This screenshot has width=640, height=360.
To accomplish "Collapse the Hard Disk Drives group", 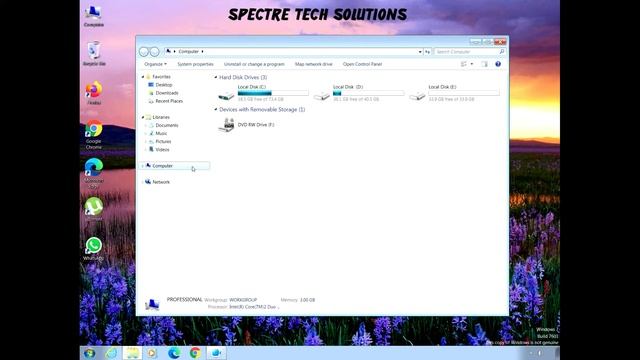I will (216, 77).
